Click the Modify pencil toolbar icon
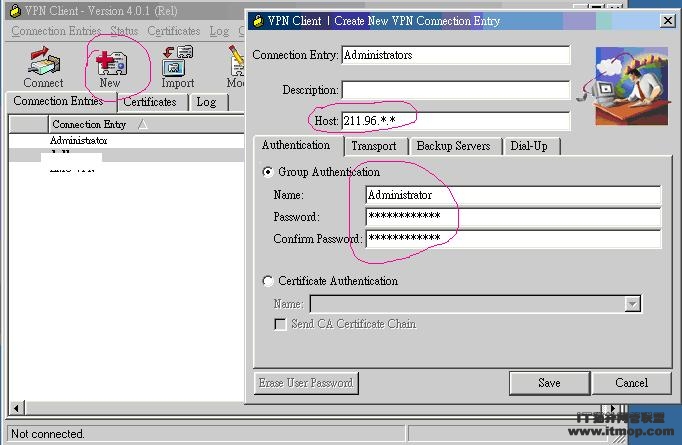The height and width of the screenshot is (445, 682). [x=237, y=61]
